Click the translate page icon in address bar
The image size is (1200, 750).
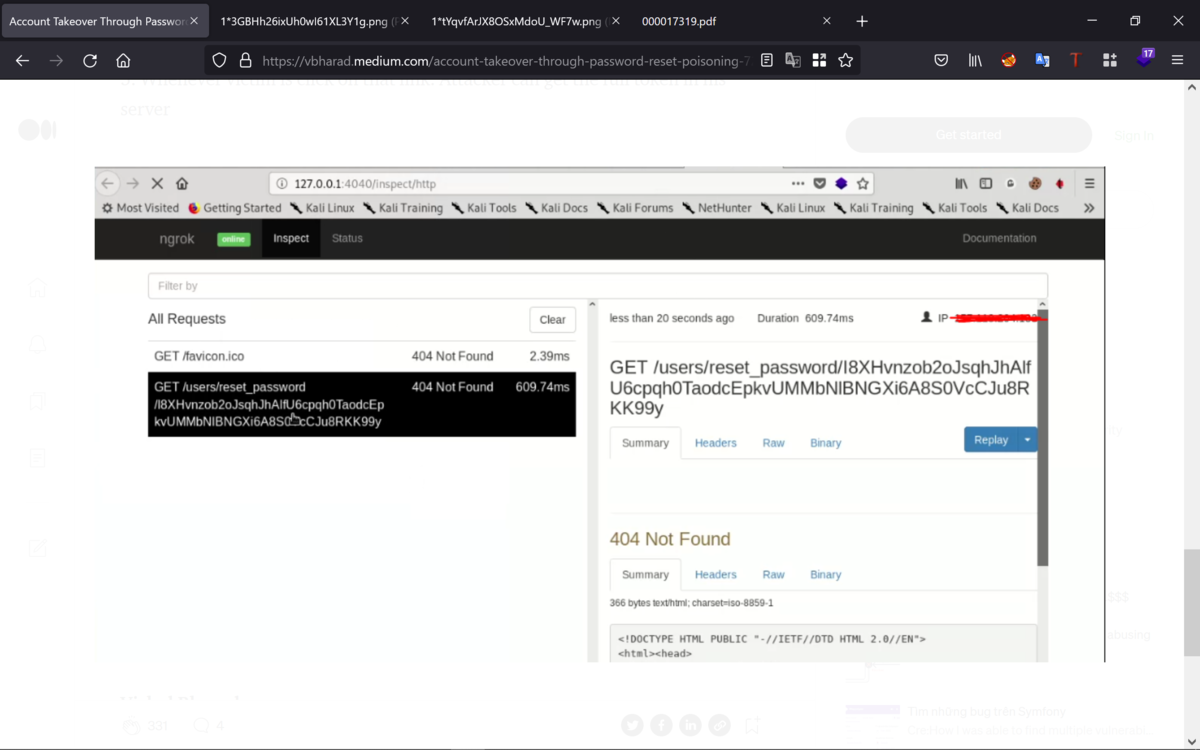coord(793,60)
